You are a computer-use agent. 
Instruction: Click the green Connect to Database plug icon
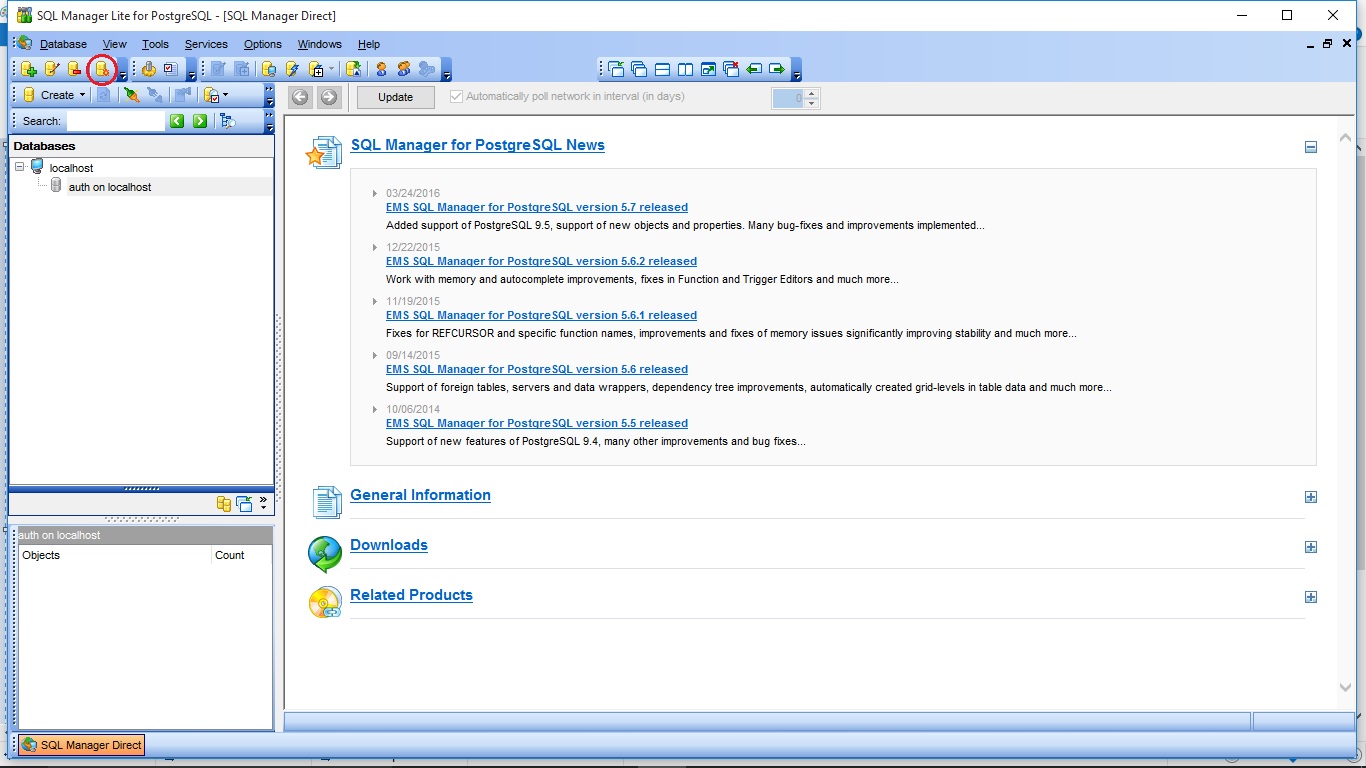[132, 95]
